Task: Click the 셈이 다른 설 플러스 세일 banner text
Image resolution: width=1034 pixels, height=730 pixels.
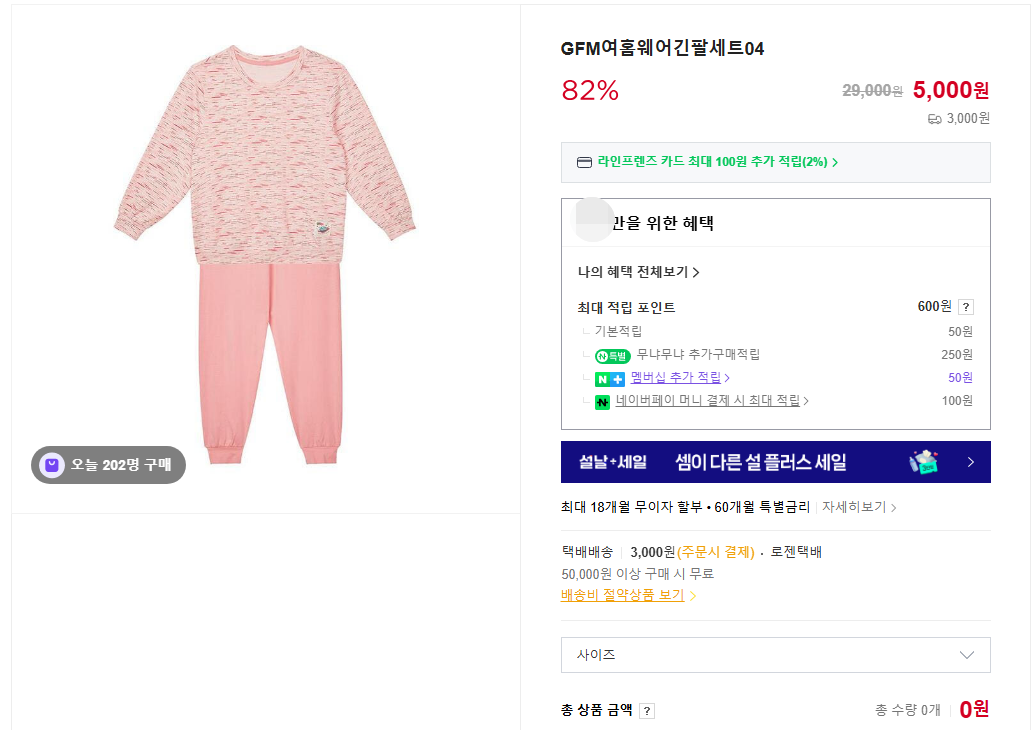Action: [x=761, y=462]
